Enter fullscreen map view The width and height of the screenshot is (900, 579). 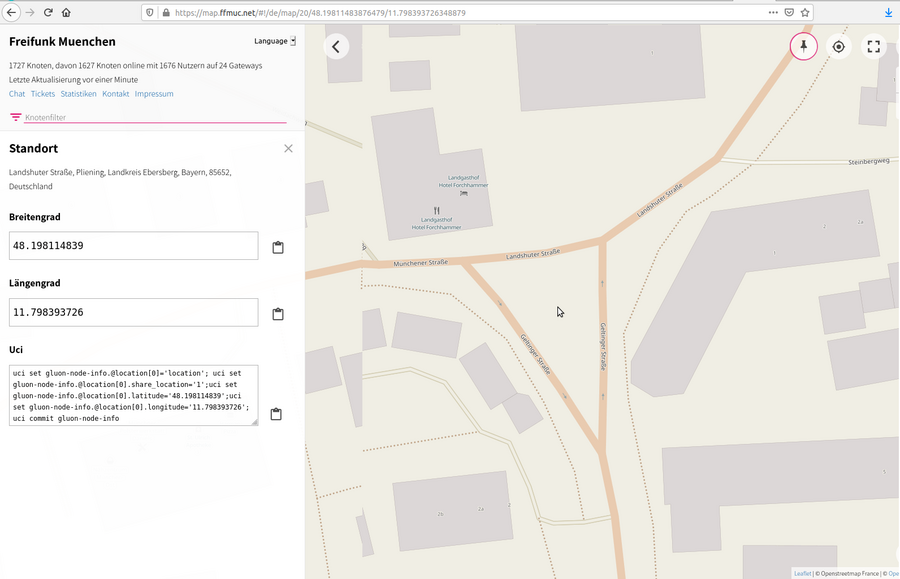(x=873, y=46)
